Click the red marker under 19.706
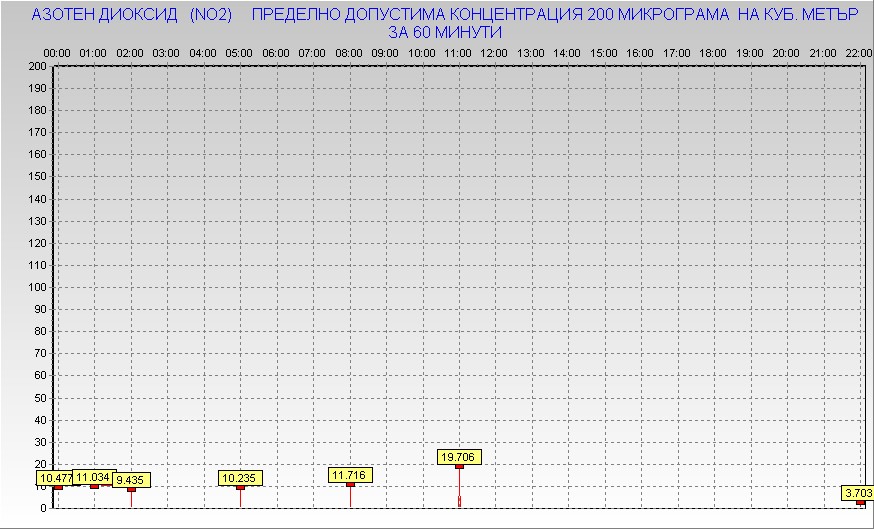The height and width of the screenshot is (529, 874). pyautogui.click(x=459, y=466)
